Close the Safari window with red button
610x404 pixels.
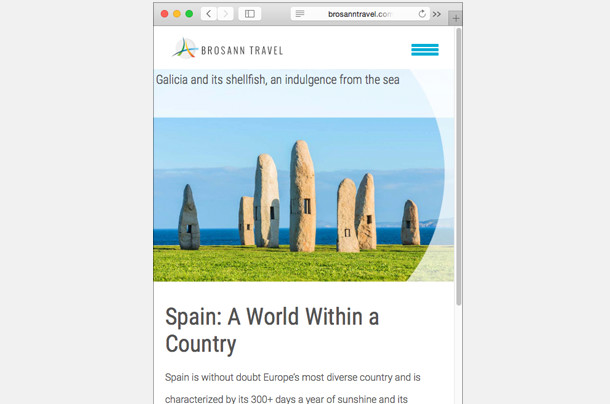click(x=165, y=14)
